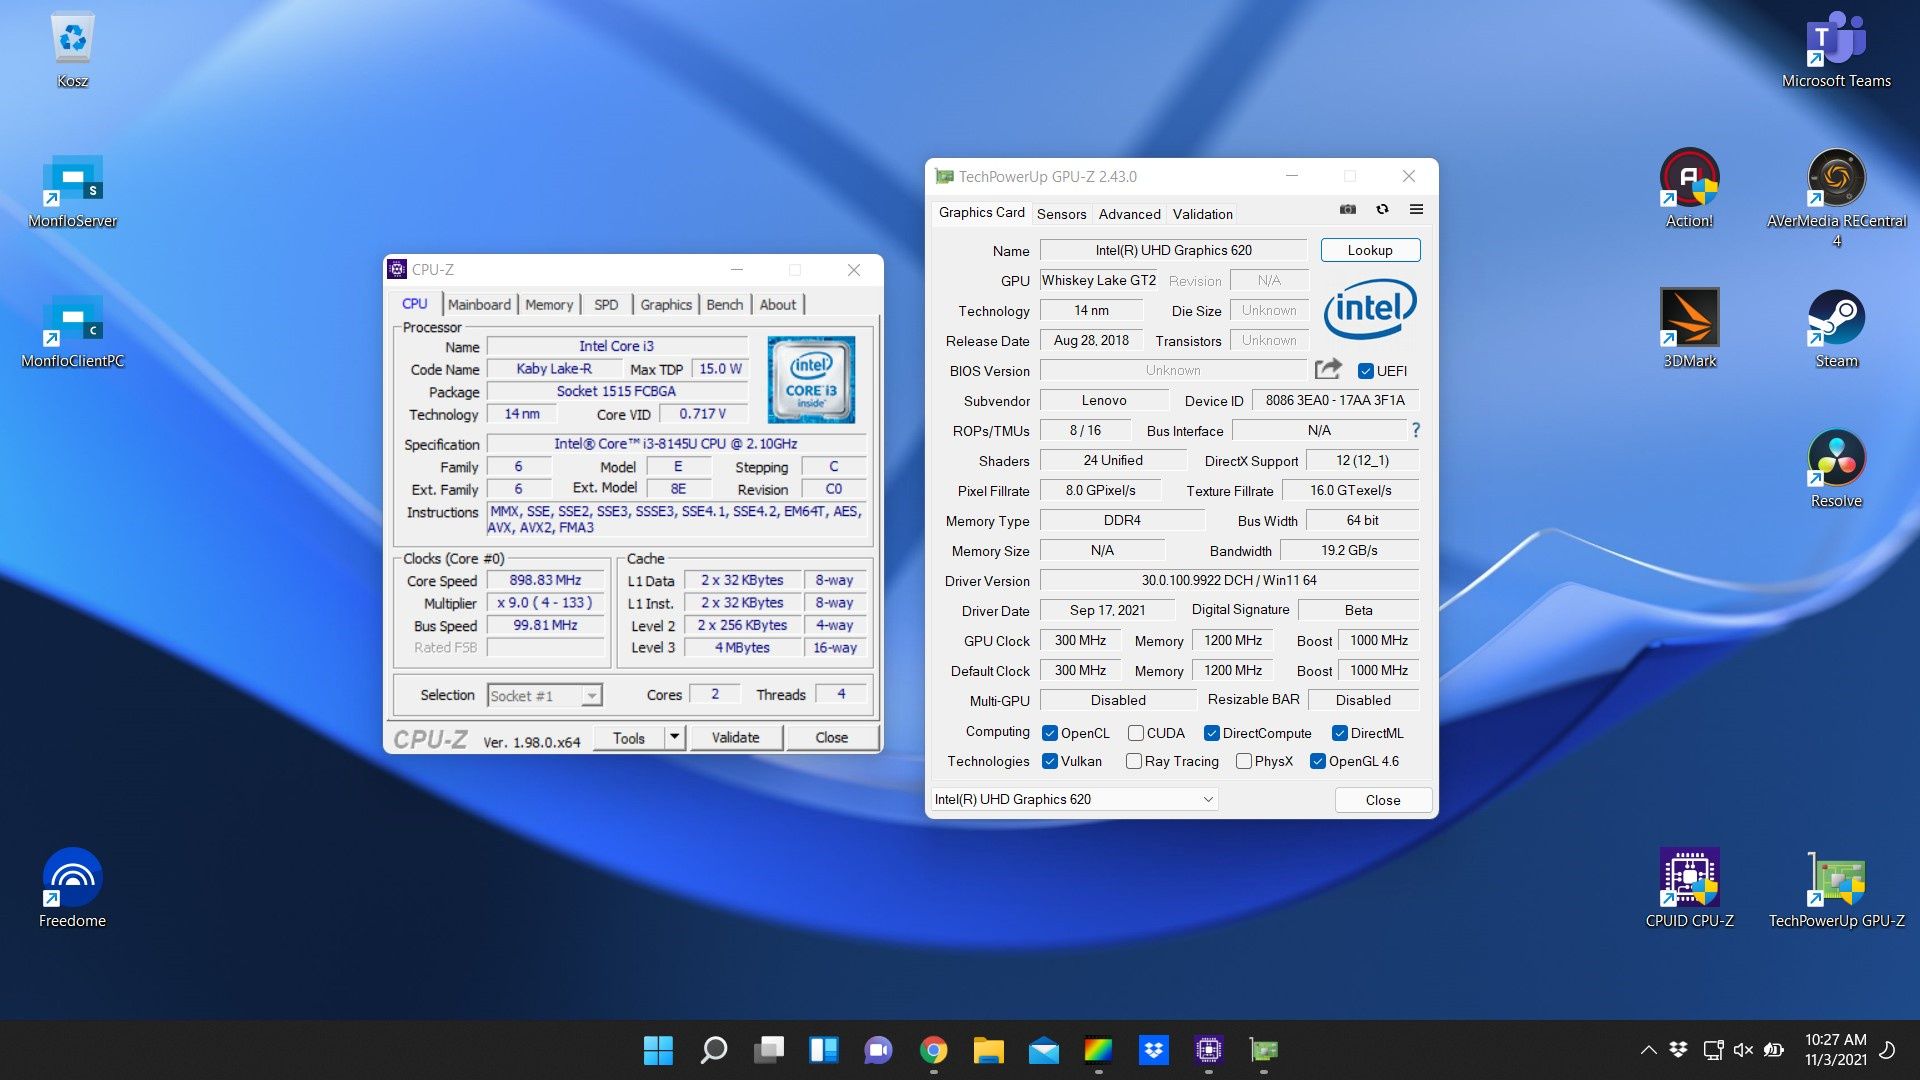Click the BIOS export share icon in GPU-Z

point(1328,369)
